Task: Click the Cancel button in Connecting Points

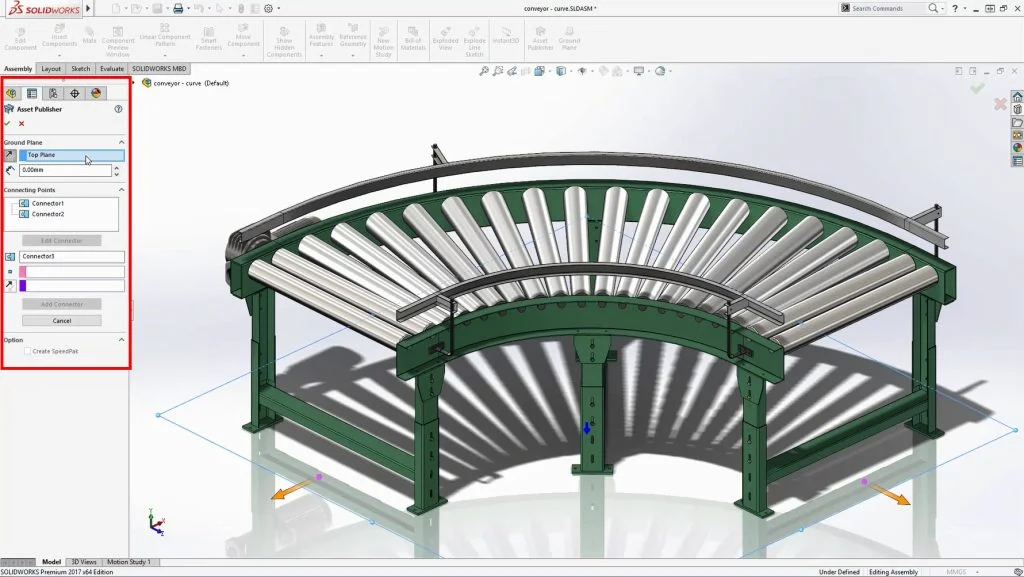Action: 62,321
